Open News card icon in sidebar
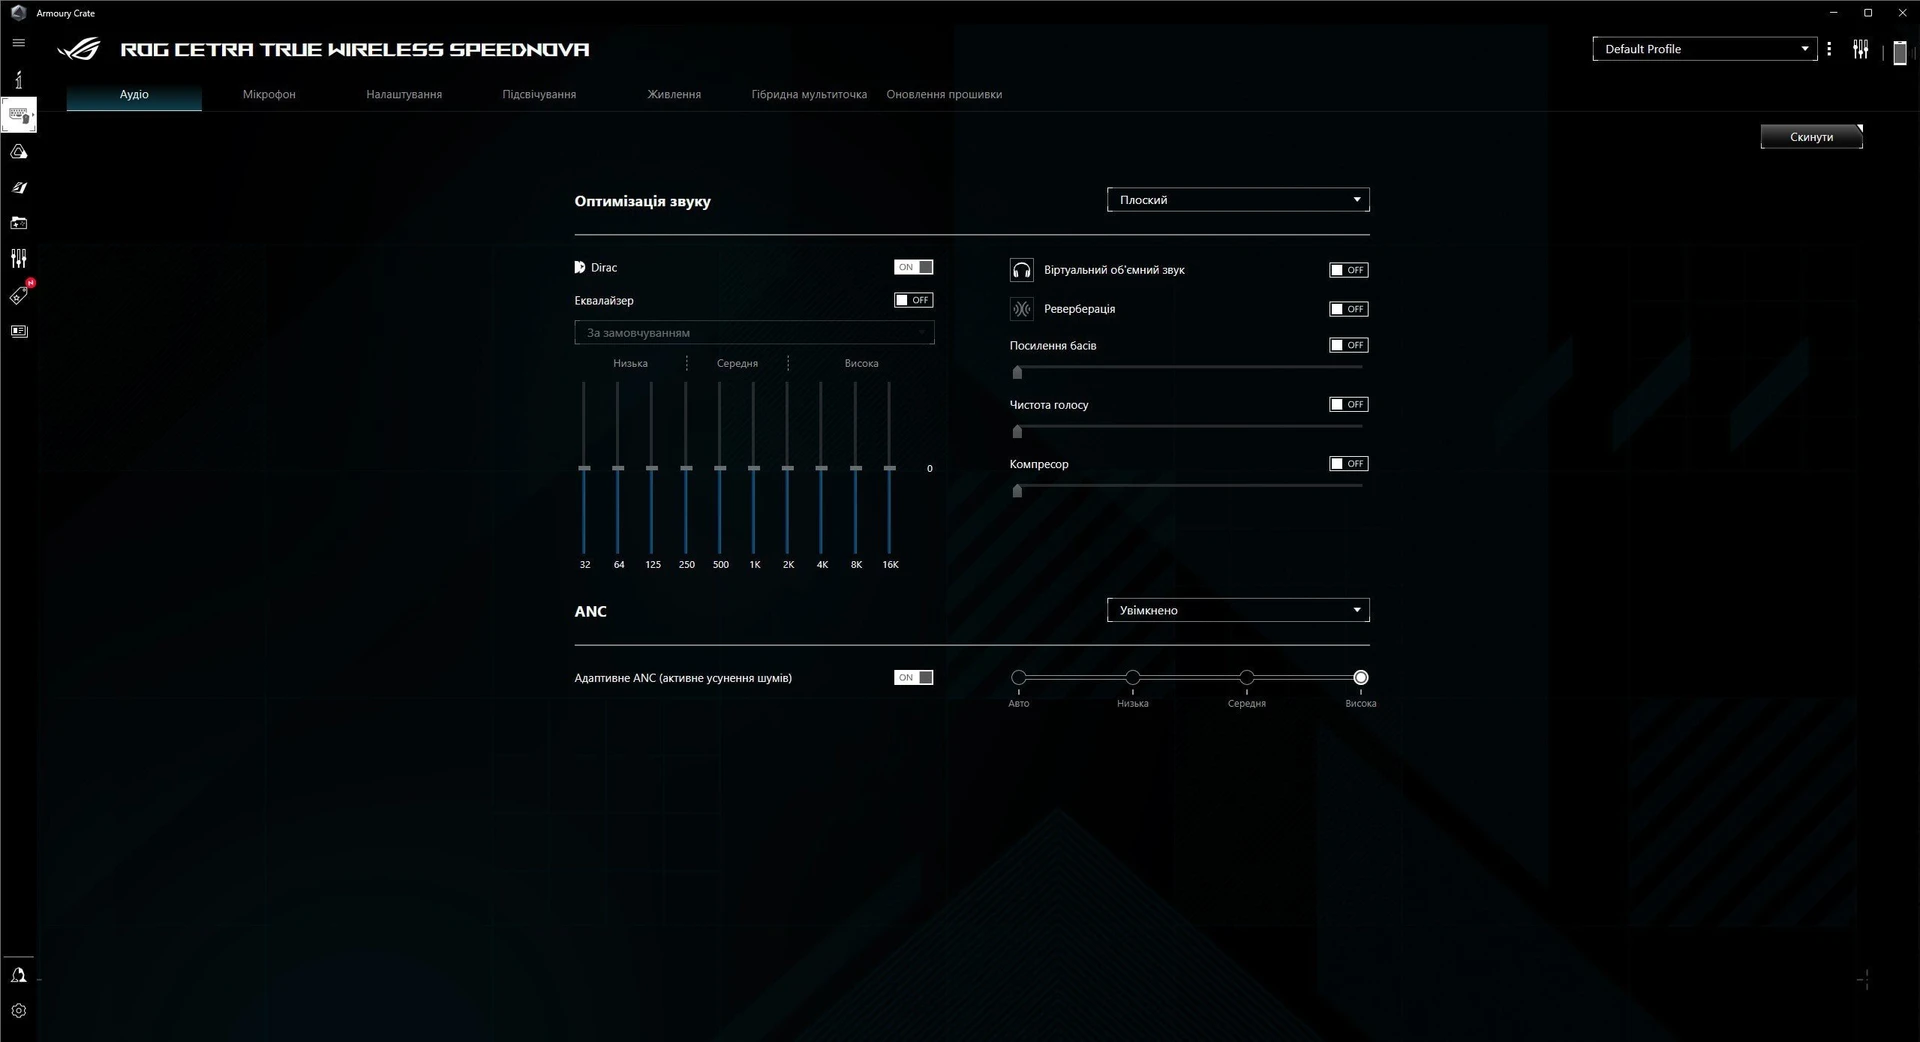The height and width of the screenshot is (1042, 1920). tap(18, 331)
